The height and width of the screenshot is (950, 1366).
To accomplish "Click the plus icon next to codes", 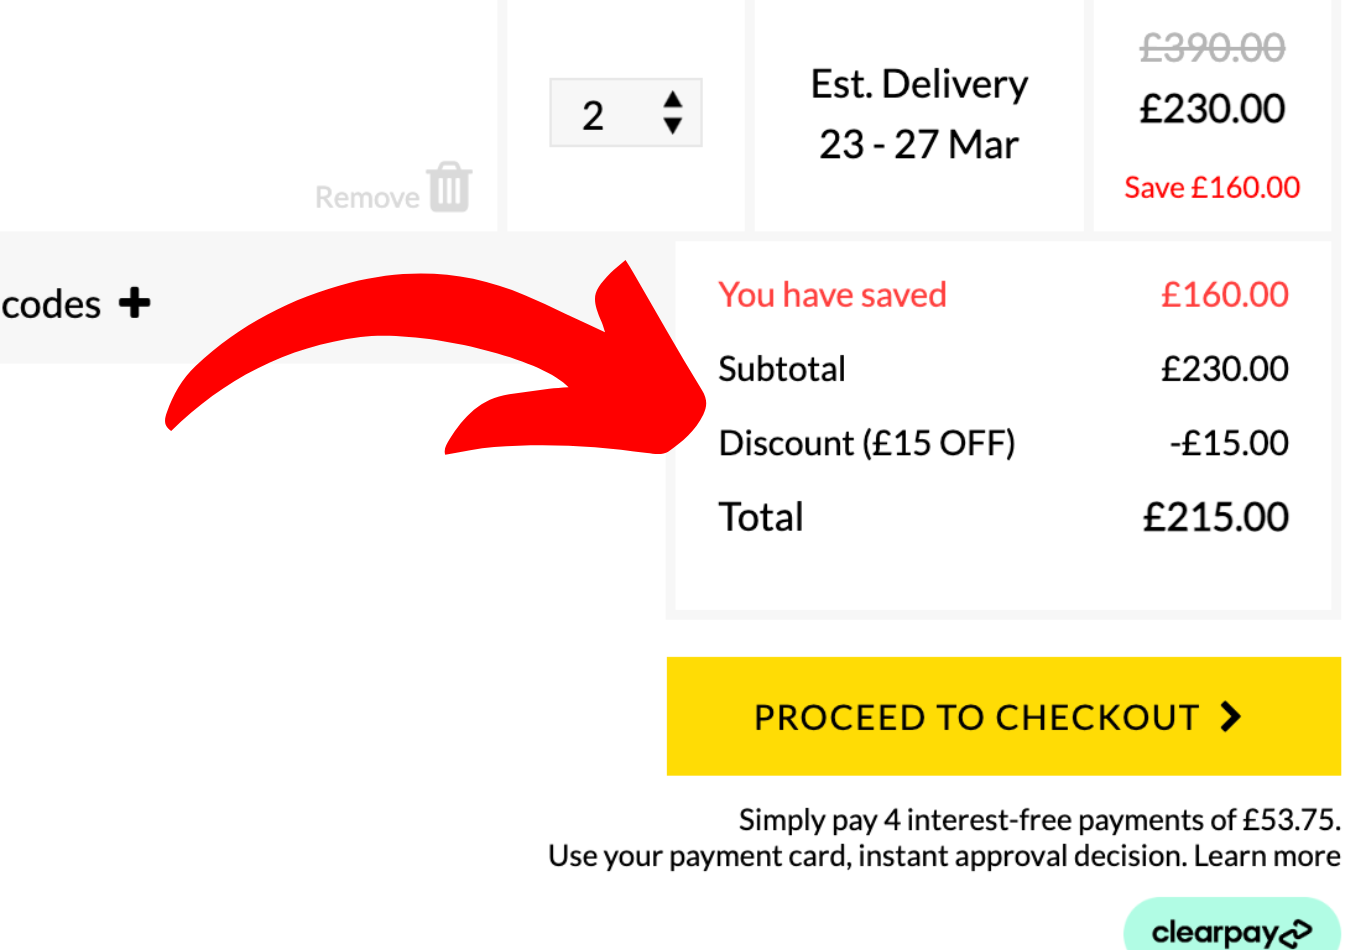I will pyautogui.click(x=133, y=302).
